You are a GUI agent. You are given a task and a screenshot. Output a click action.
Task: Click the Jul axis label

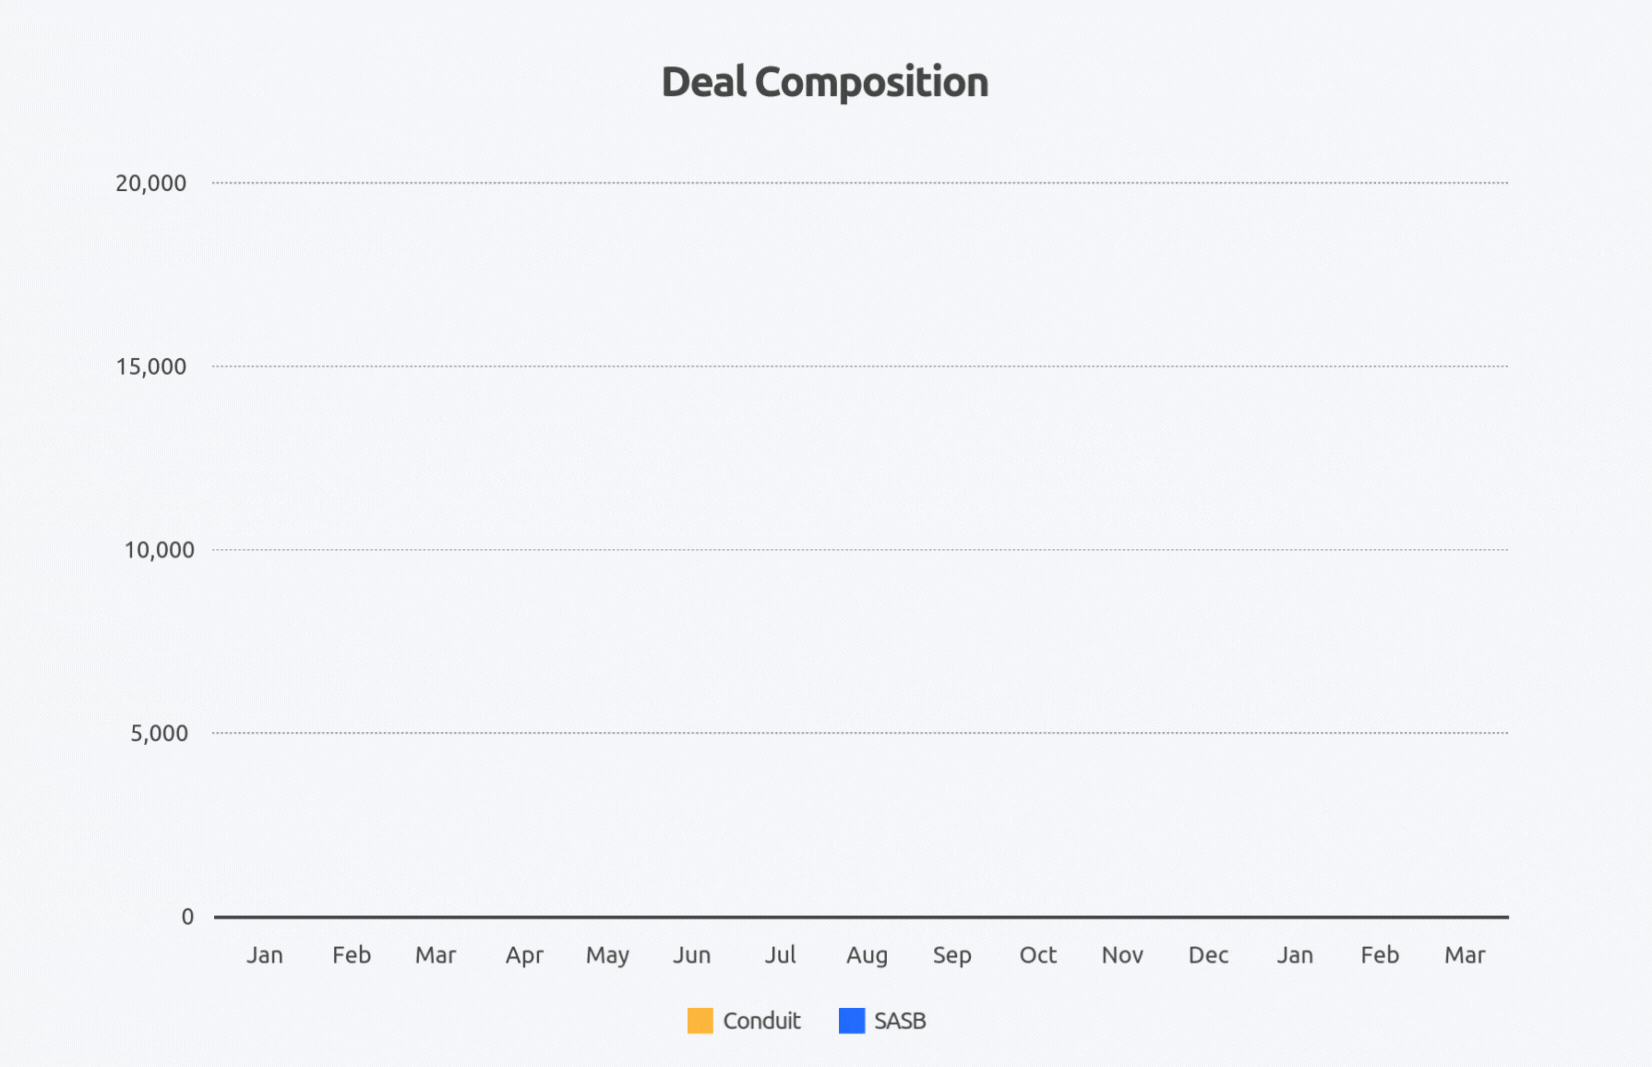point(780,955)
